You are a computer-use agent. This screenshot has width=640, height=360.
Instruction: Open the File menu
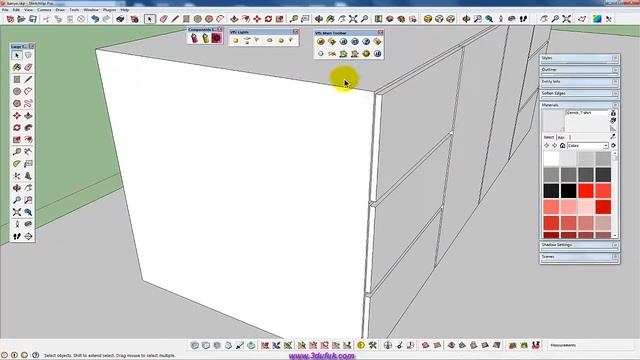pos(5,9)
